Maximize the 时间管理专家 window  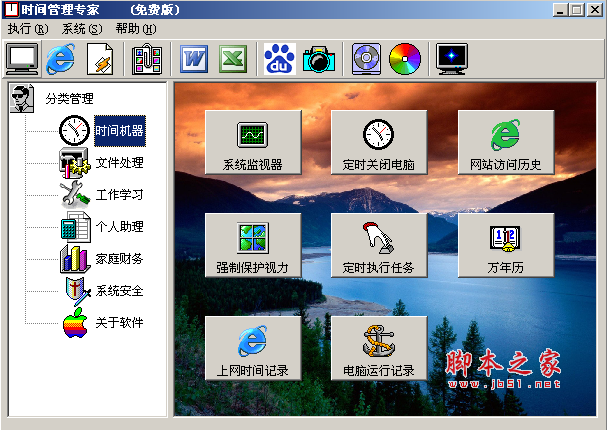coord(576,10)
